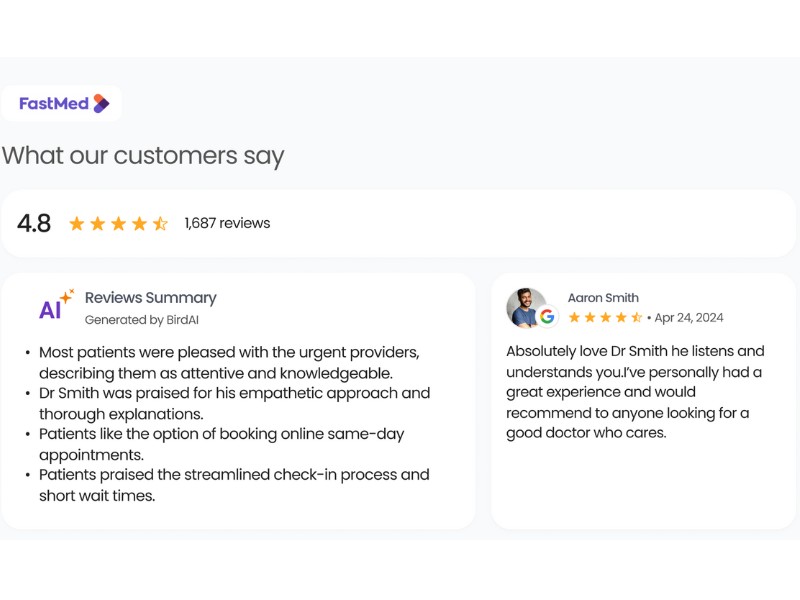Click the 1,687 reviews link

pyautogui.click(x=227, y=223)
